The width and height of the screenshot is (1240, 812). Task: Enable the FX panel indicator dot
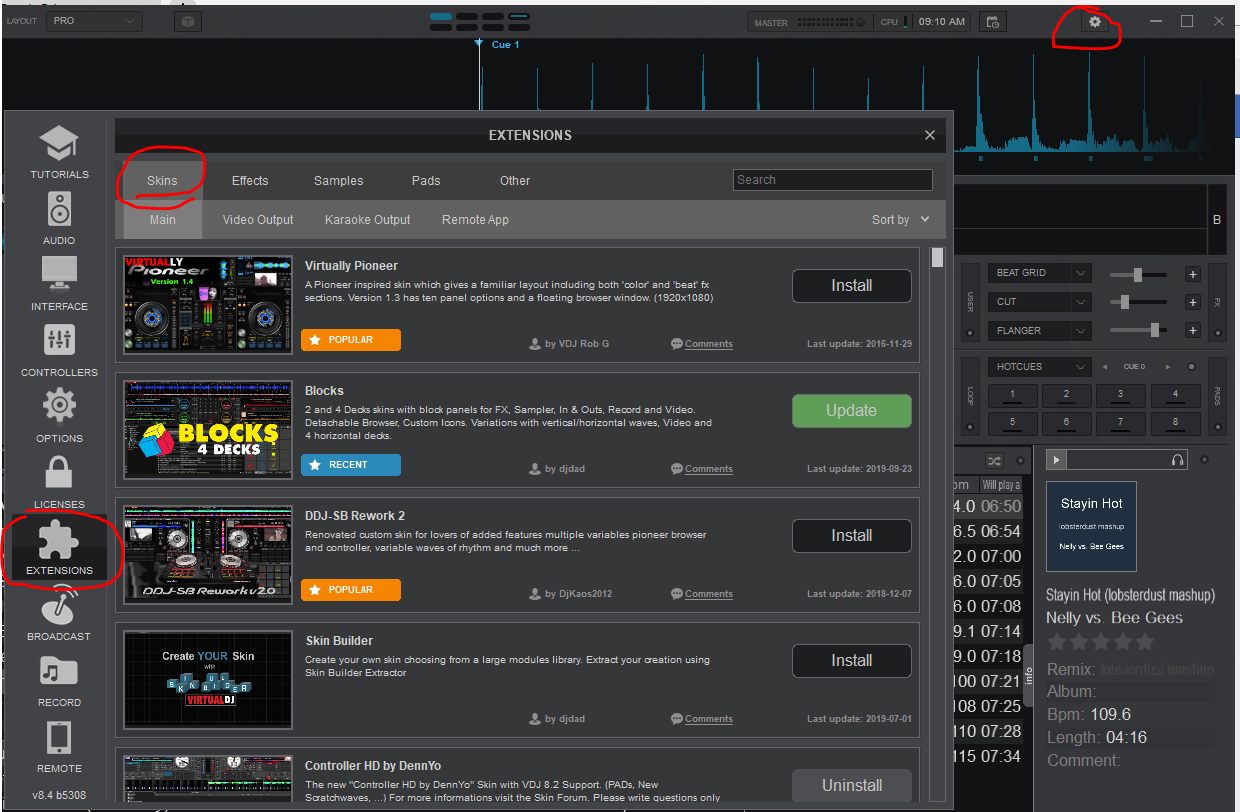tap(1217, 334)
